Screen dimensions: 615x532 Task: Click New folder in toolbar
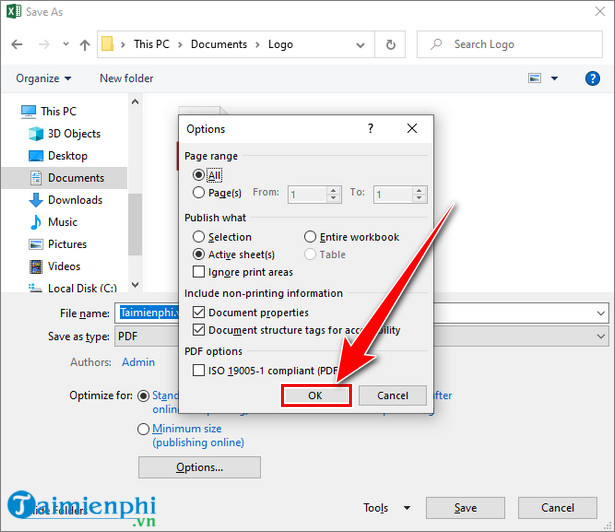click(126, 78)
